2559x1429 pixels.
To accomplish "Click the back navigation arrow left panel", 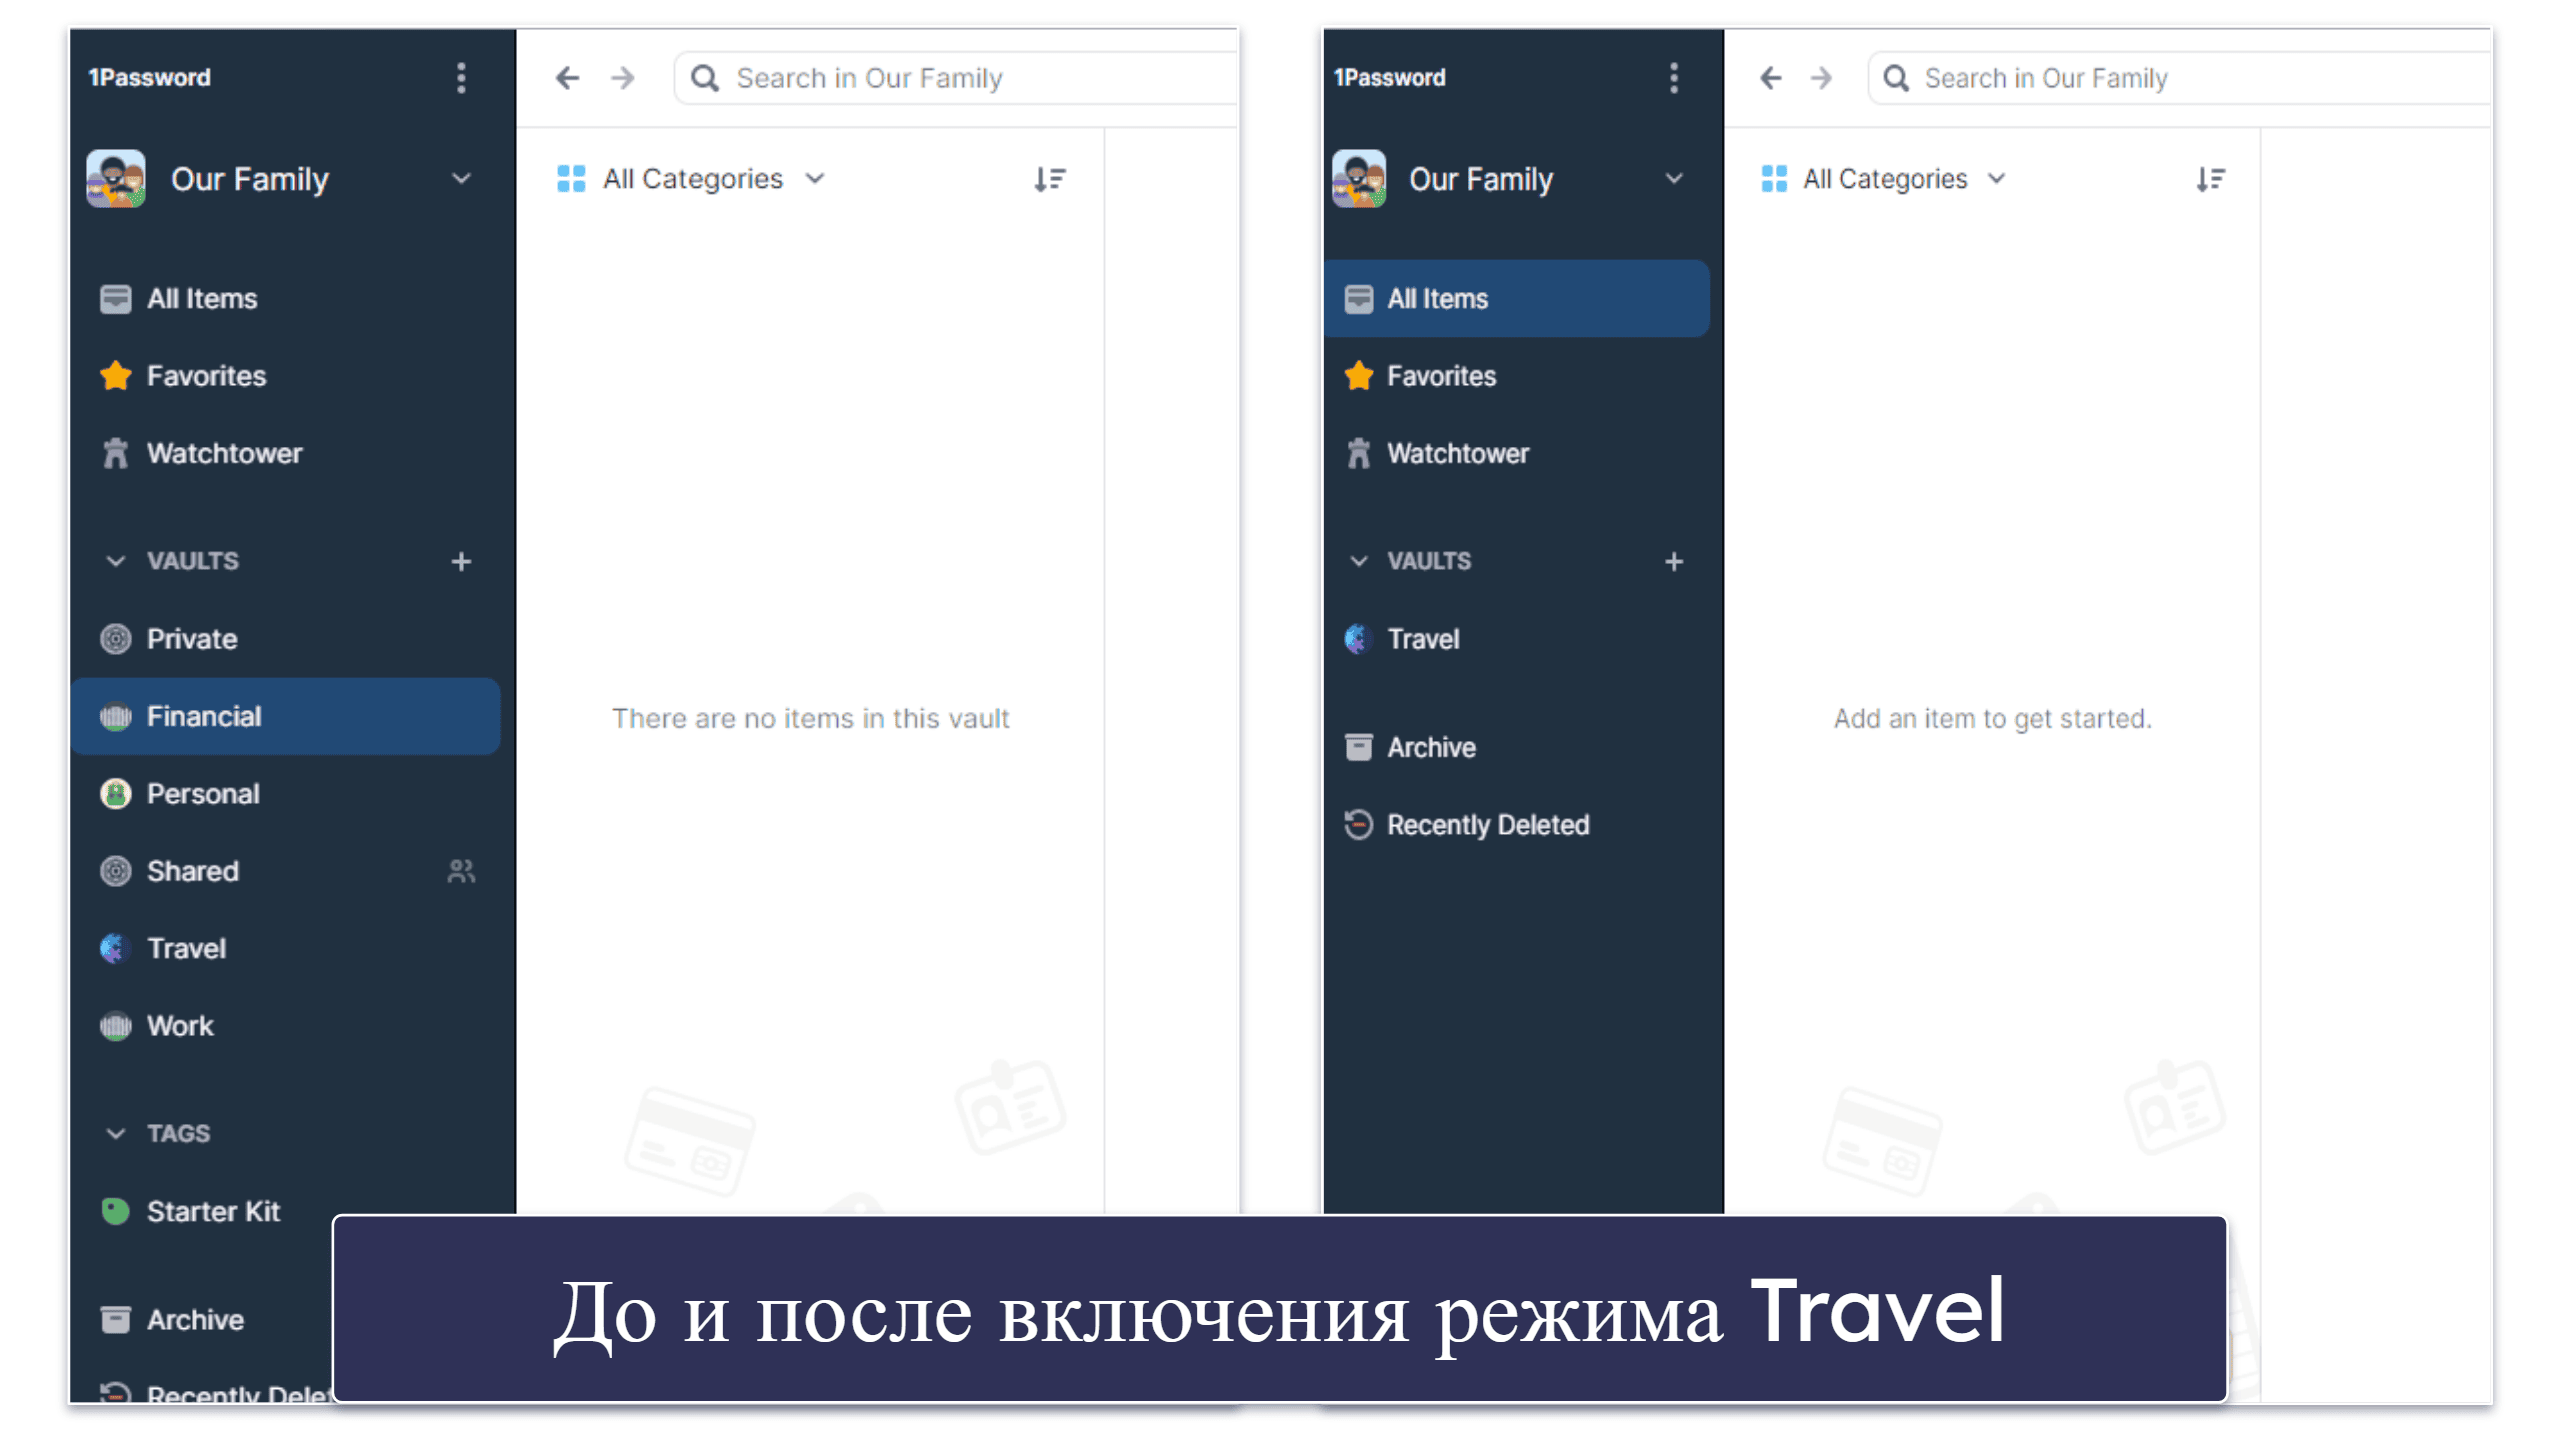I will pyautogui.click(x=568, y=77).
